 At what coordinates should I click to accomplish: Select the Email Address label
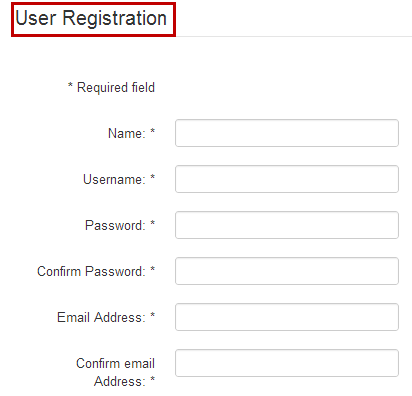[101, 317]
